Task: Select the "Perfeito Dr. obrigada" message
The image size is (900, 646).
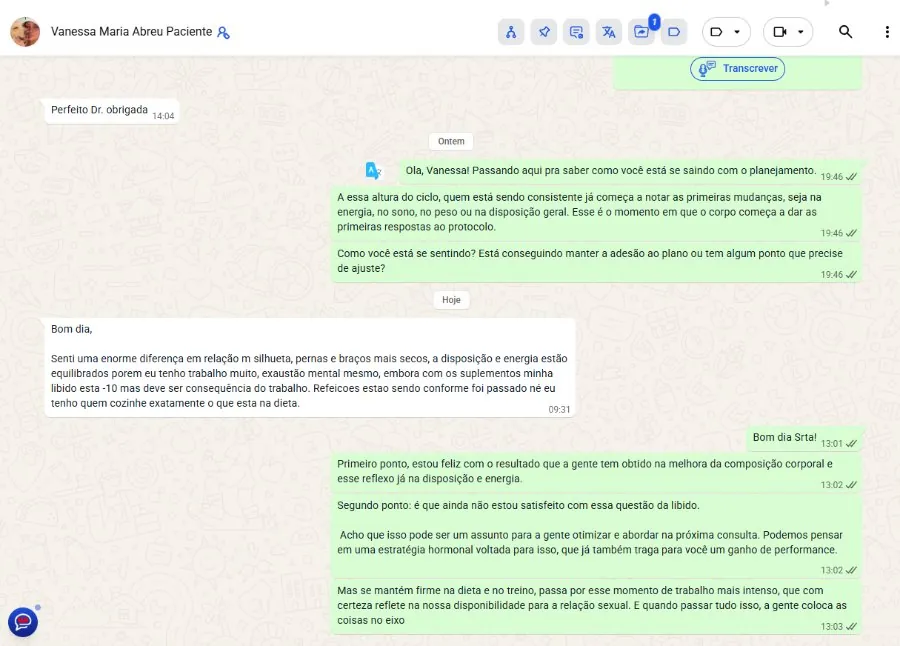Action: [112, 111]
